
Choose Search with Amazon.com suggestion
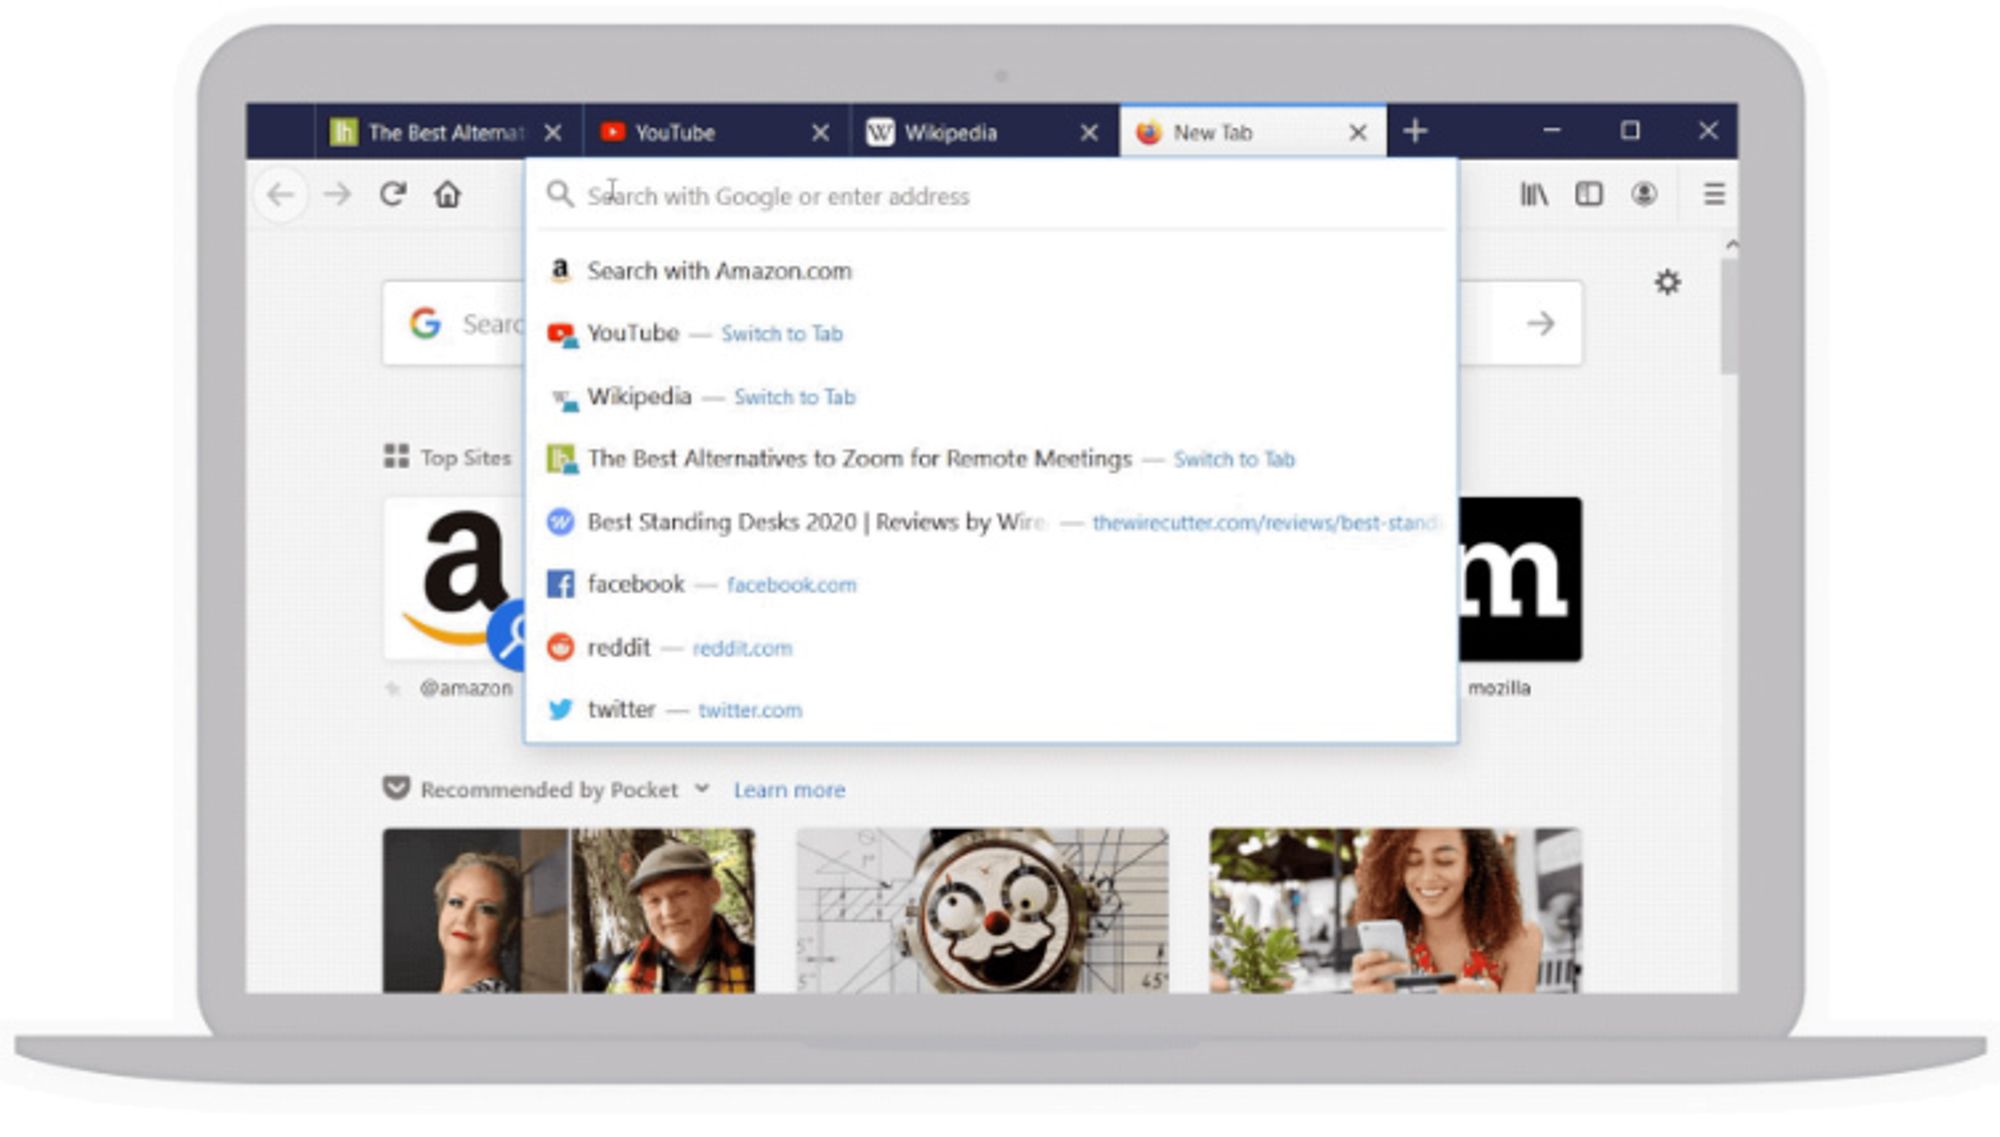coord(991,271)
